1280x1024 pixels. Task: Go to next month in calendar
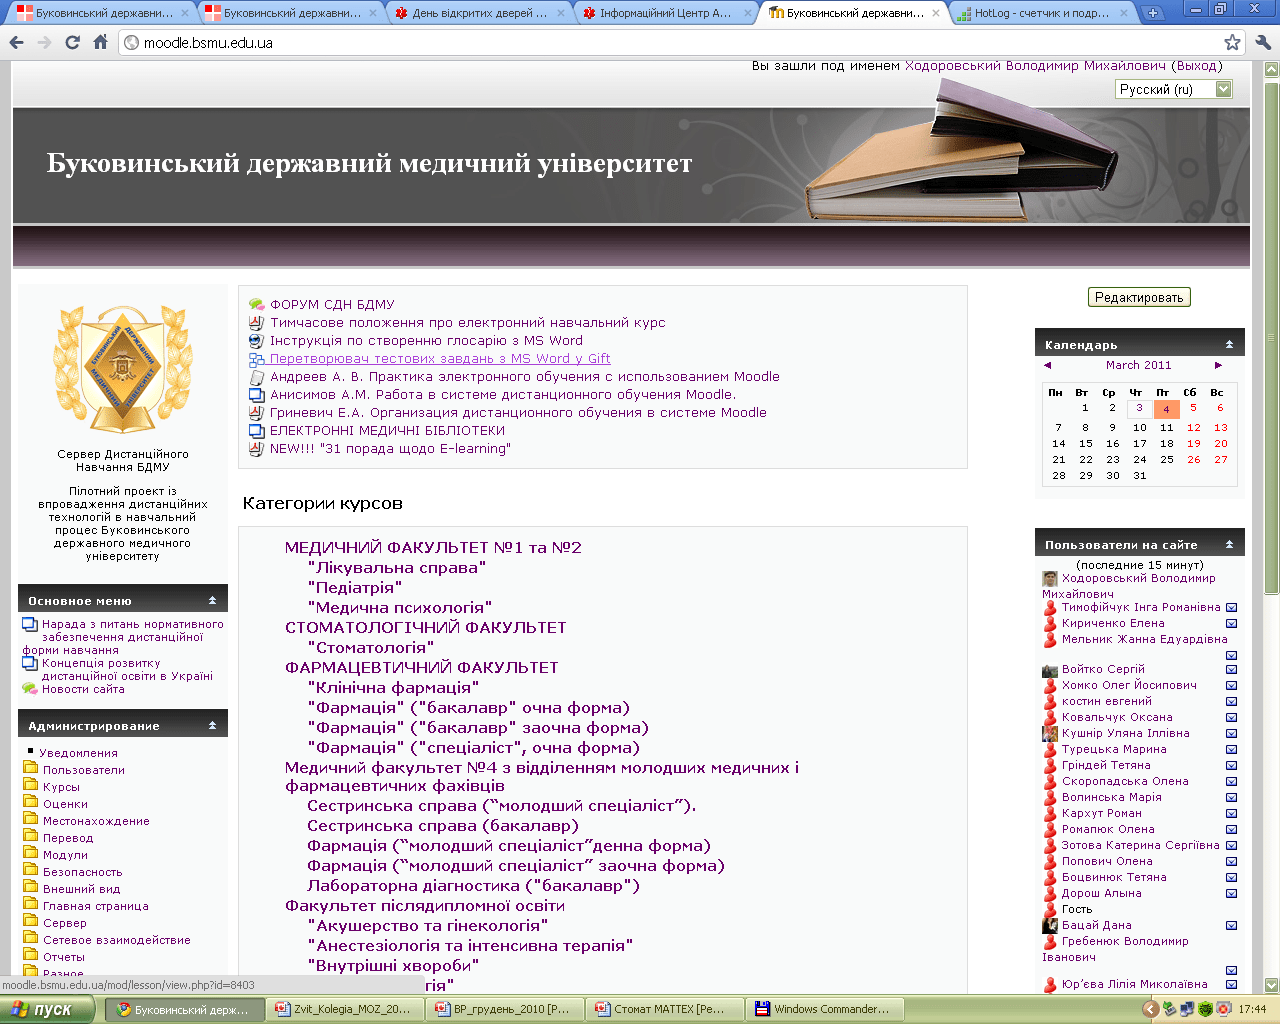1218,366
